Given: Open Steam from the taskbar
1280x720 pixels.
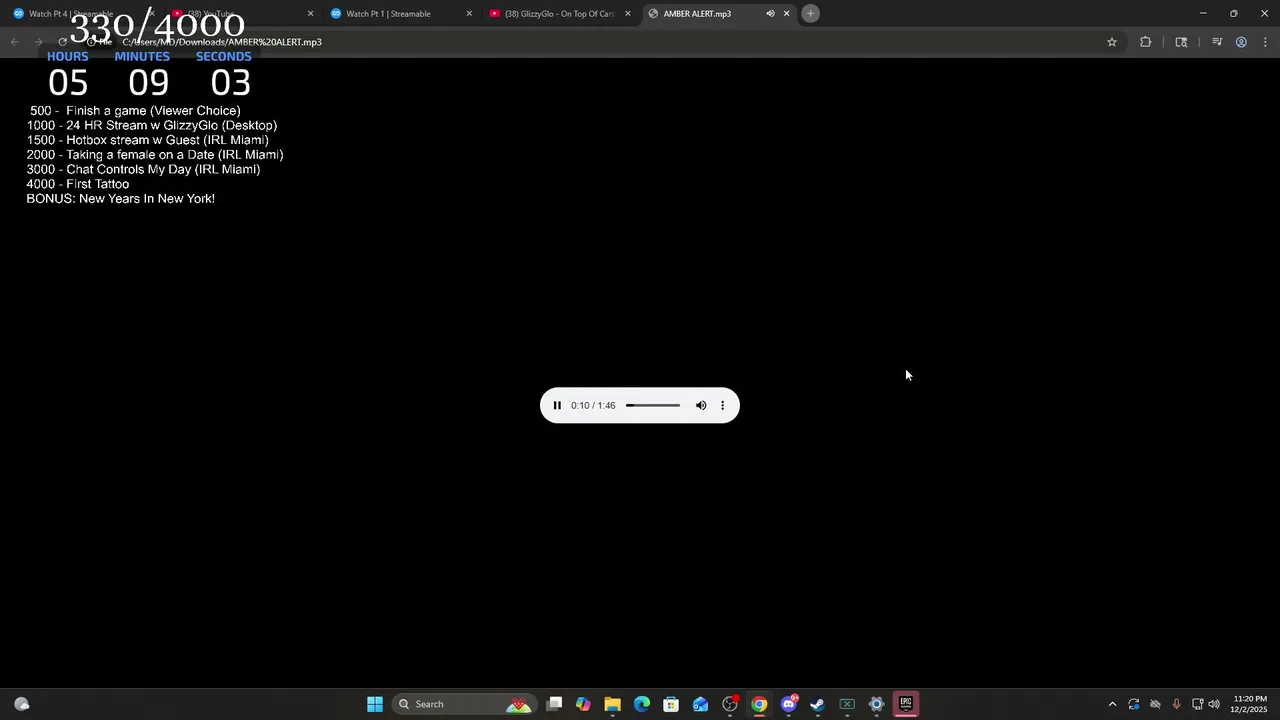Looking at the screenshot, I should pos(817,704).
